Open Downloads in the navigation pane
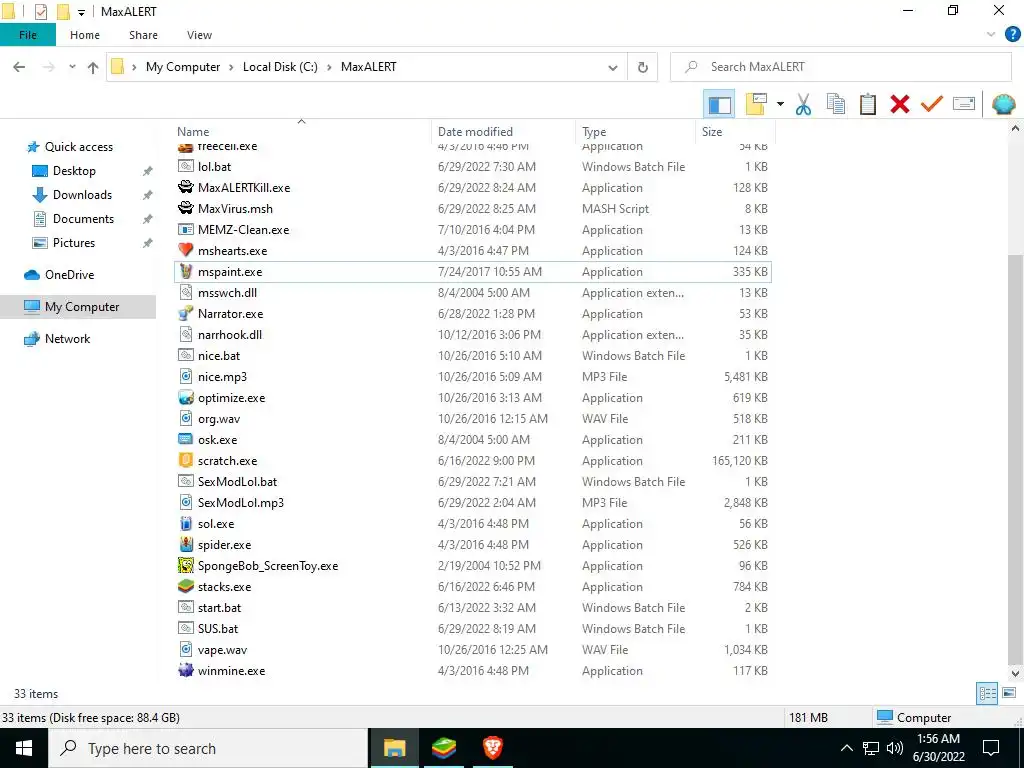1024x768 pixels. 82,195
